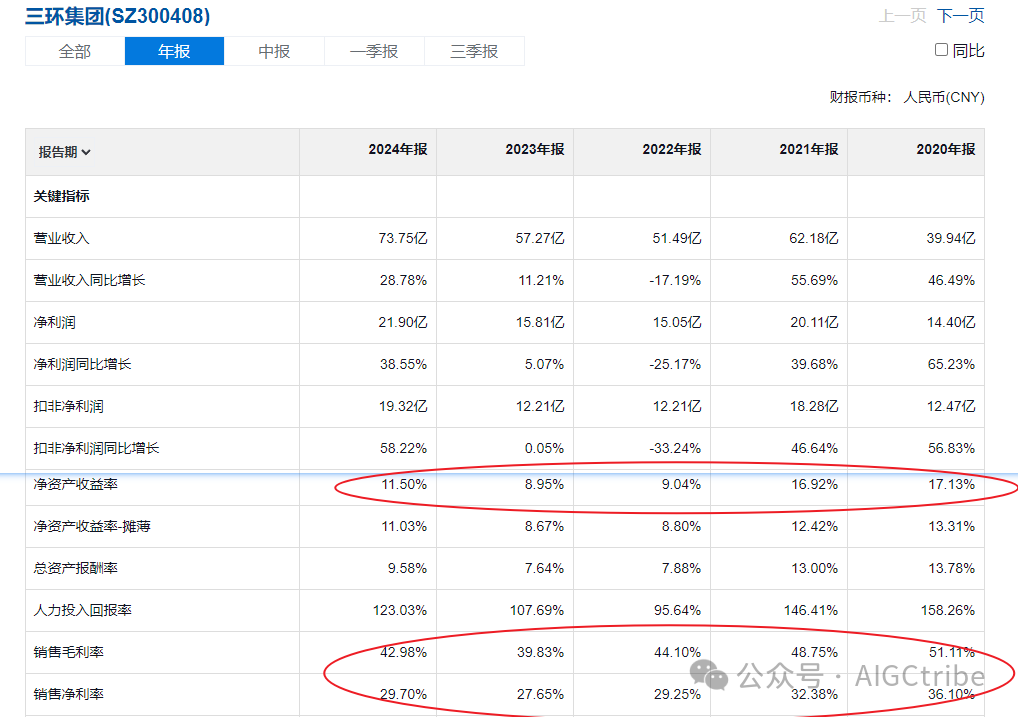This screenshot has height=717, width=1018.
Task: Click the 39.94亿 revenue value
Action: 950,238
